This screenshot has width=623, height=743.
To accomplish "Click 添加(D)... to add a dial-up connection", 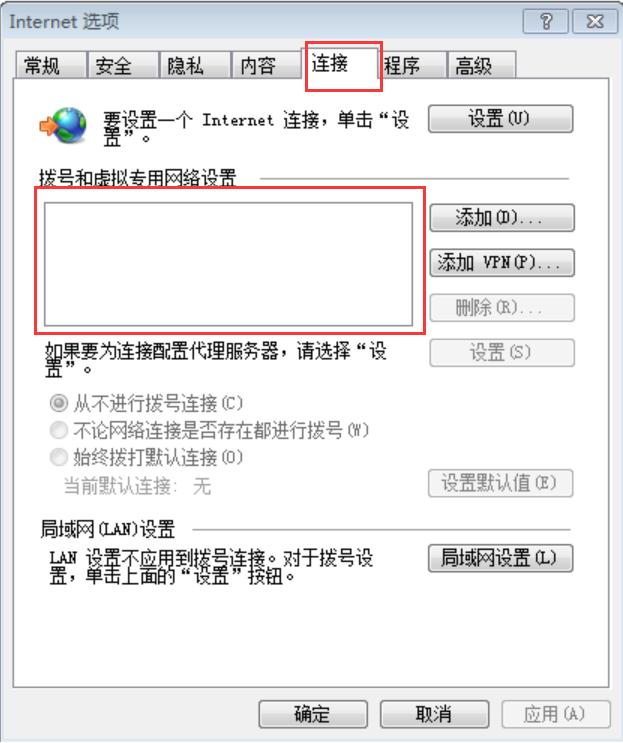I will click(x=502, y=217).
